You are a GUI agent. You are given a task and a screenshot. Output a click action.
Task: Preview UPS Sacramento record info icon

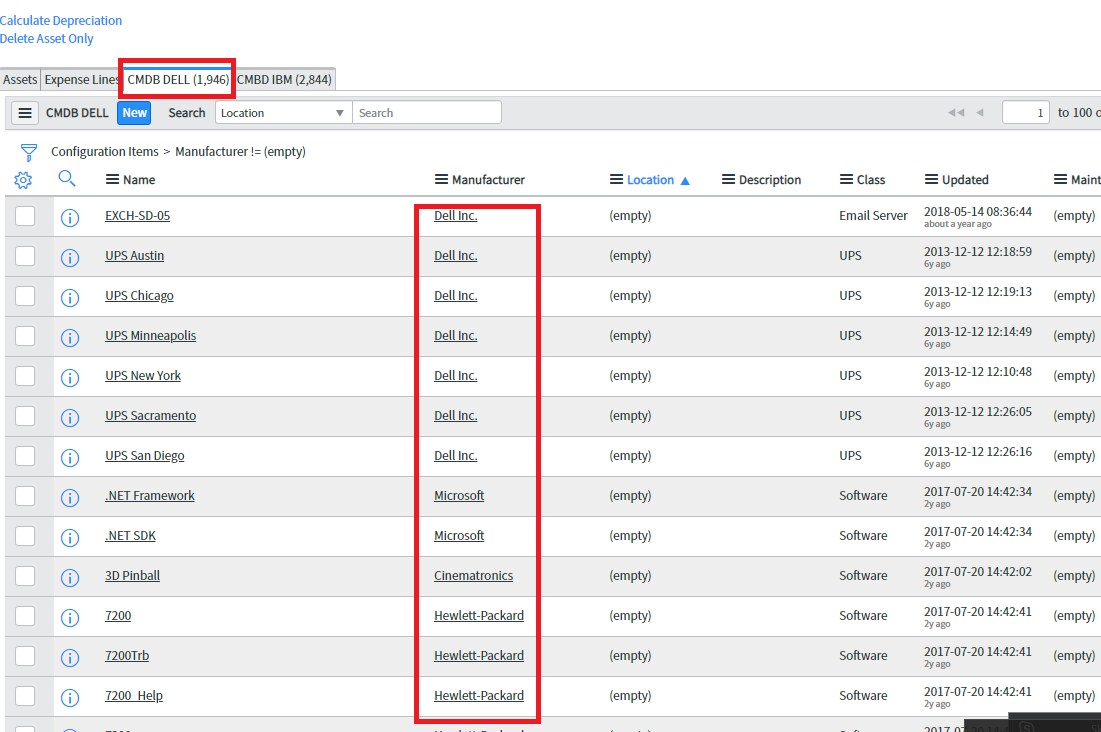click(70, 418)
